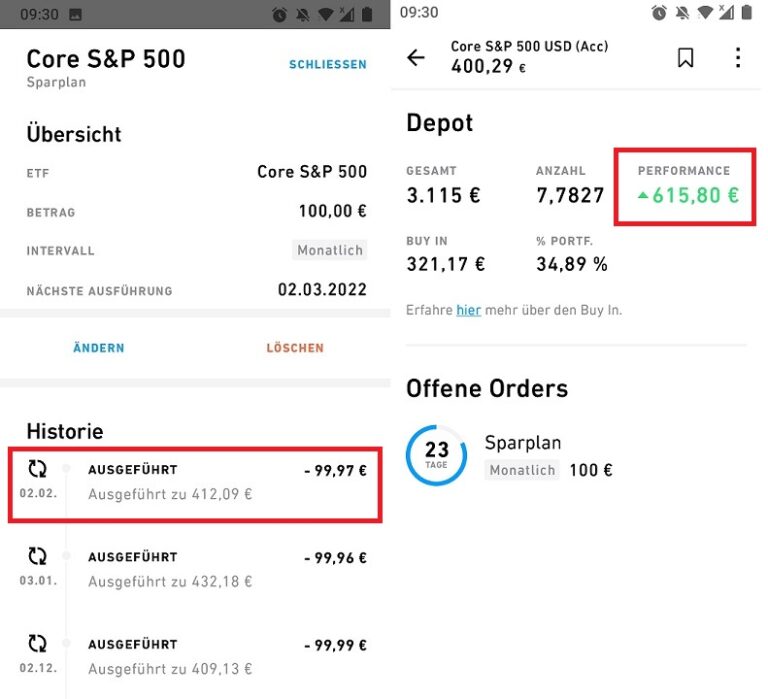Bookmark the Core S&P 500 ETF

pos(685,58)
